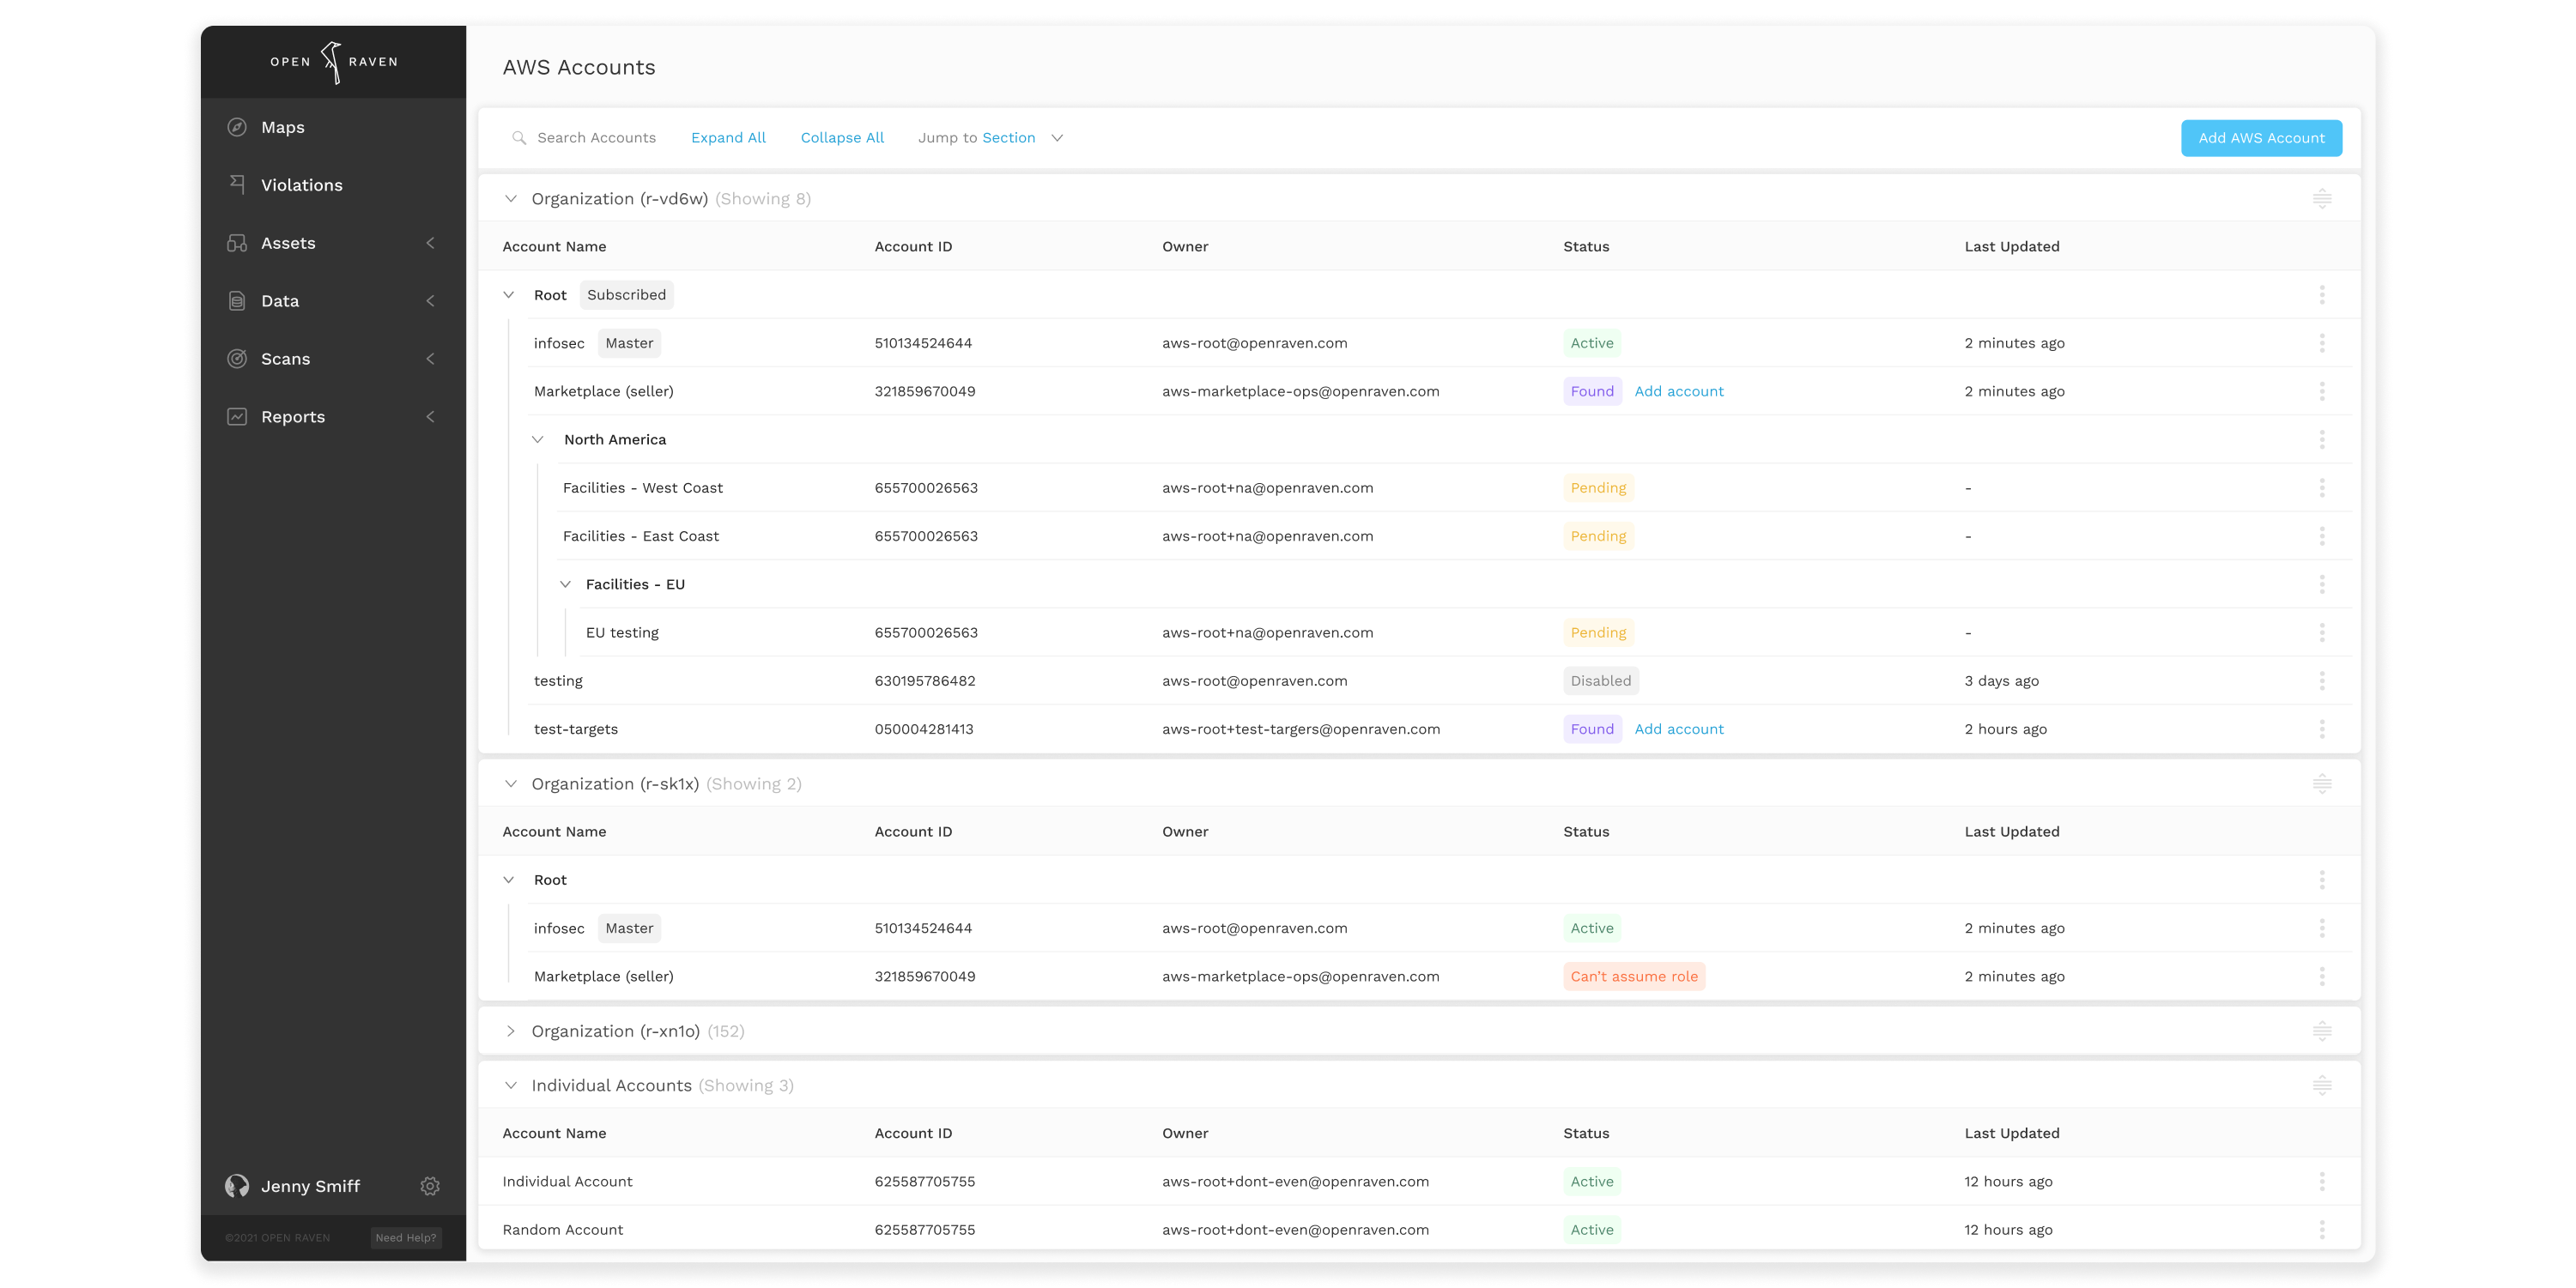Open settings gear next to Jenny Smiff
Image resolution: width=2576 pixels, height=1288 pixels.
430,1186
